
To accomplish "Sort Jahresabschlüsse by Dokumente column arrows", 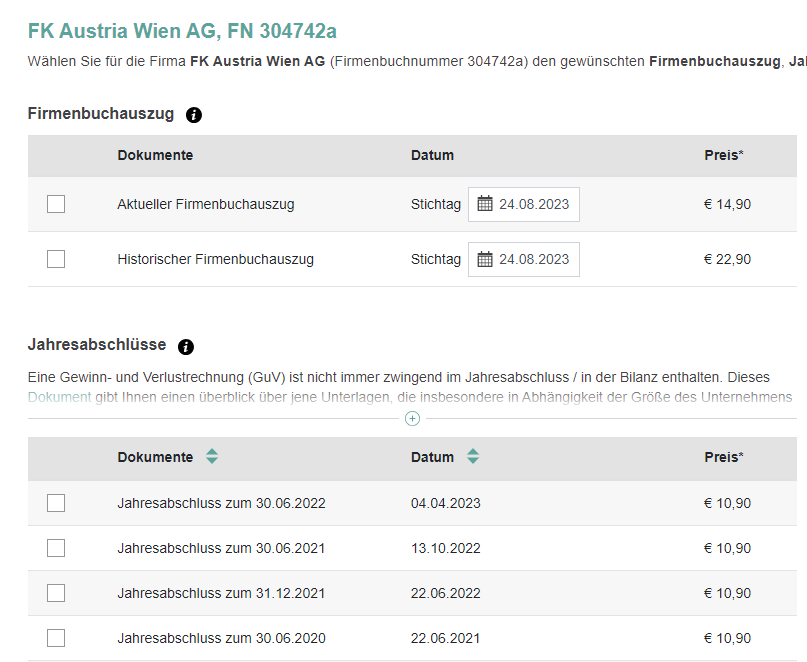I will [212, 457].
